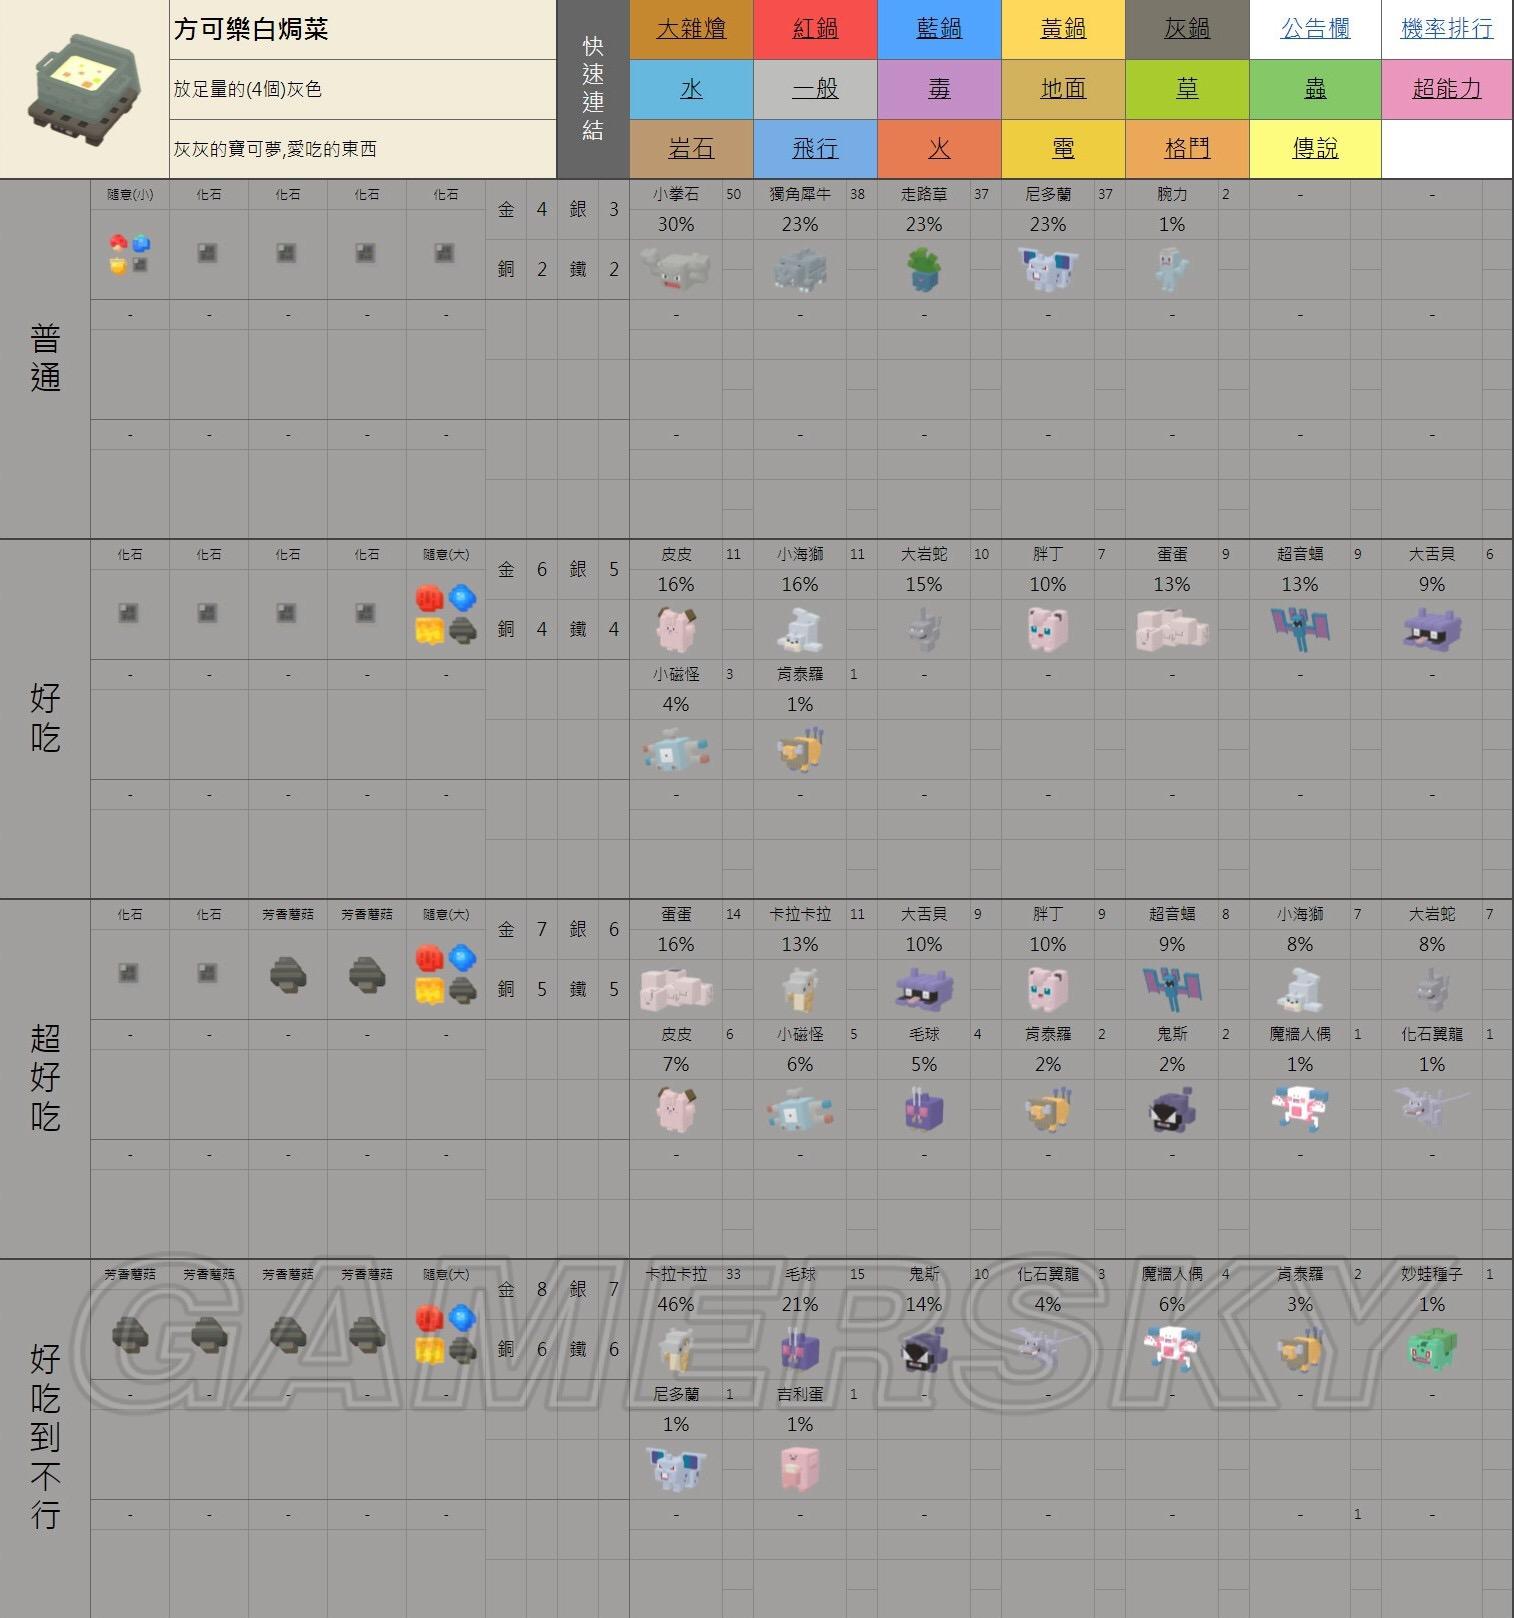Click the 鬼斯 icon in 好吃到不行 row
The height and width of the screenshot is (1618, 1514).
(x=924, y=1350)
